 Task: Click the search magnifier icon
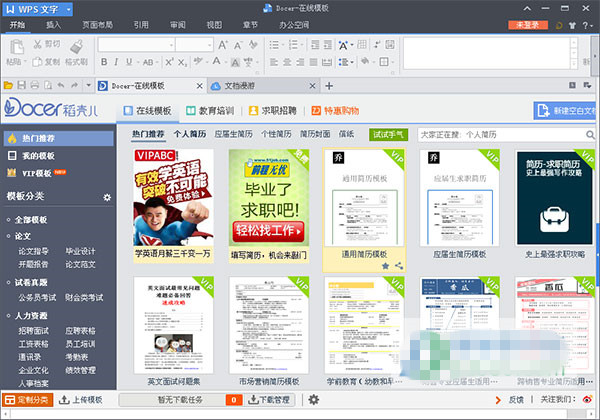click(x=590, y=135)
